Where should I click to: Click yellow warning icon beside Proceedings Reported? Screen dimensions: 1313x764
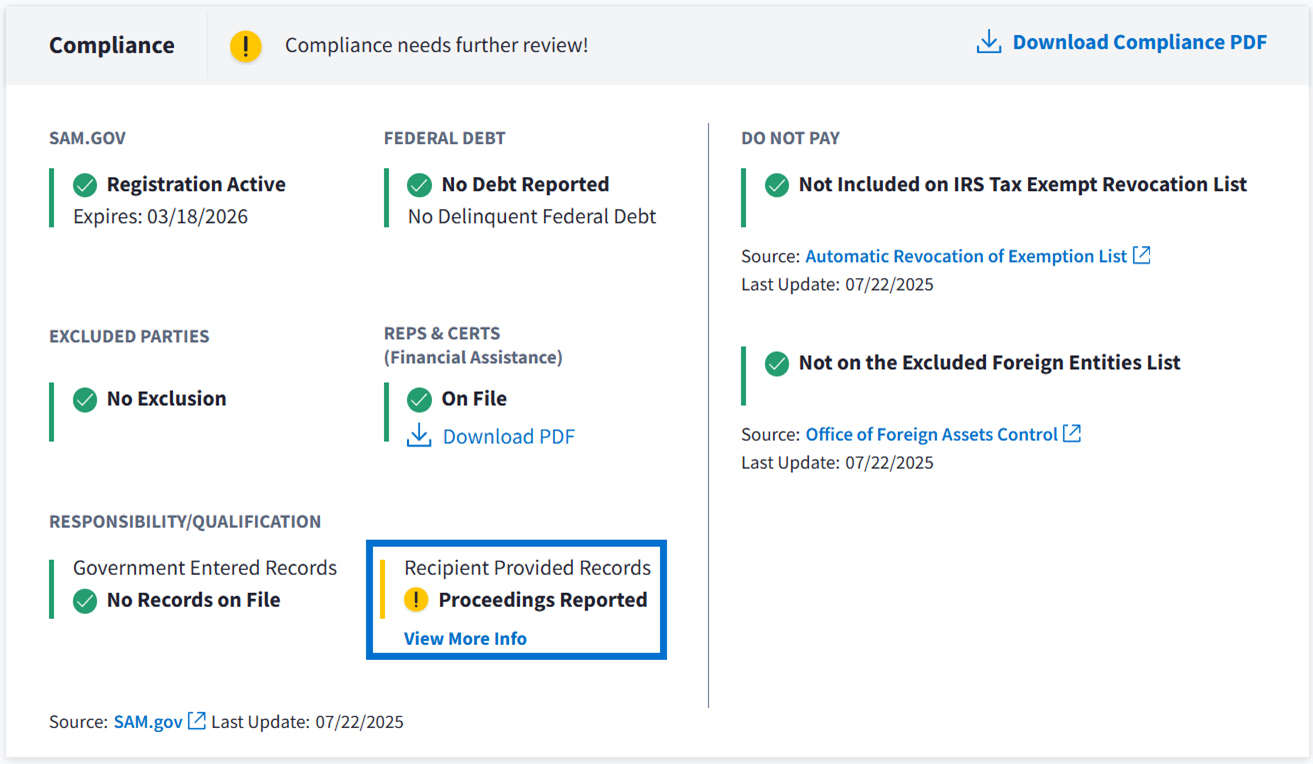(416, 600)
